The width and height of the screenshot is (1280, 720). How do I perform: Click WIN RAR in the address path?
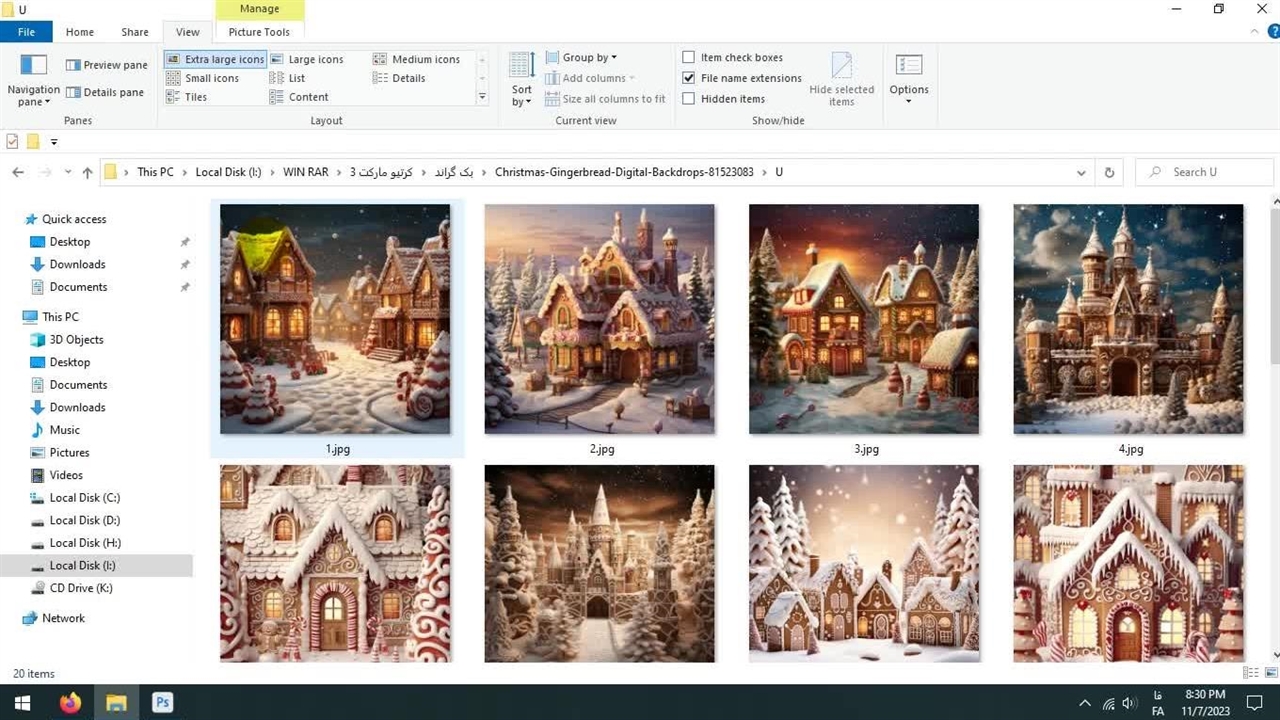(x=305, y=172)
